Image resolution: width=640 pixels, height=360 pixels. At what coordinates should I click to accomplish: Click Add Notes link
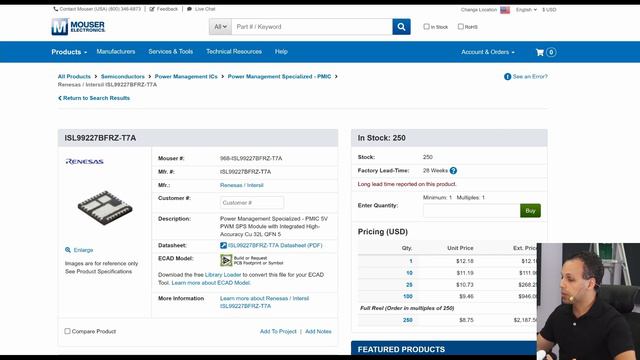tap(318, 331)
